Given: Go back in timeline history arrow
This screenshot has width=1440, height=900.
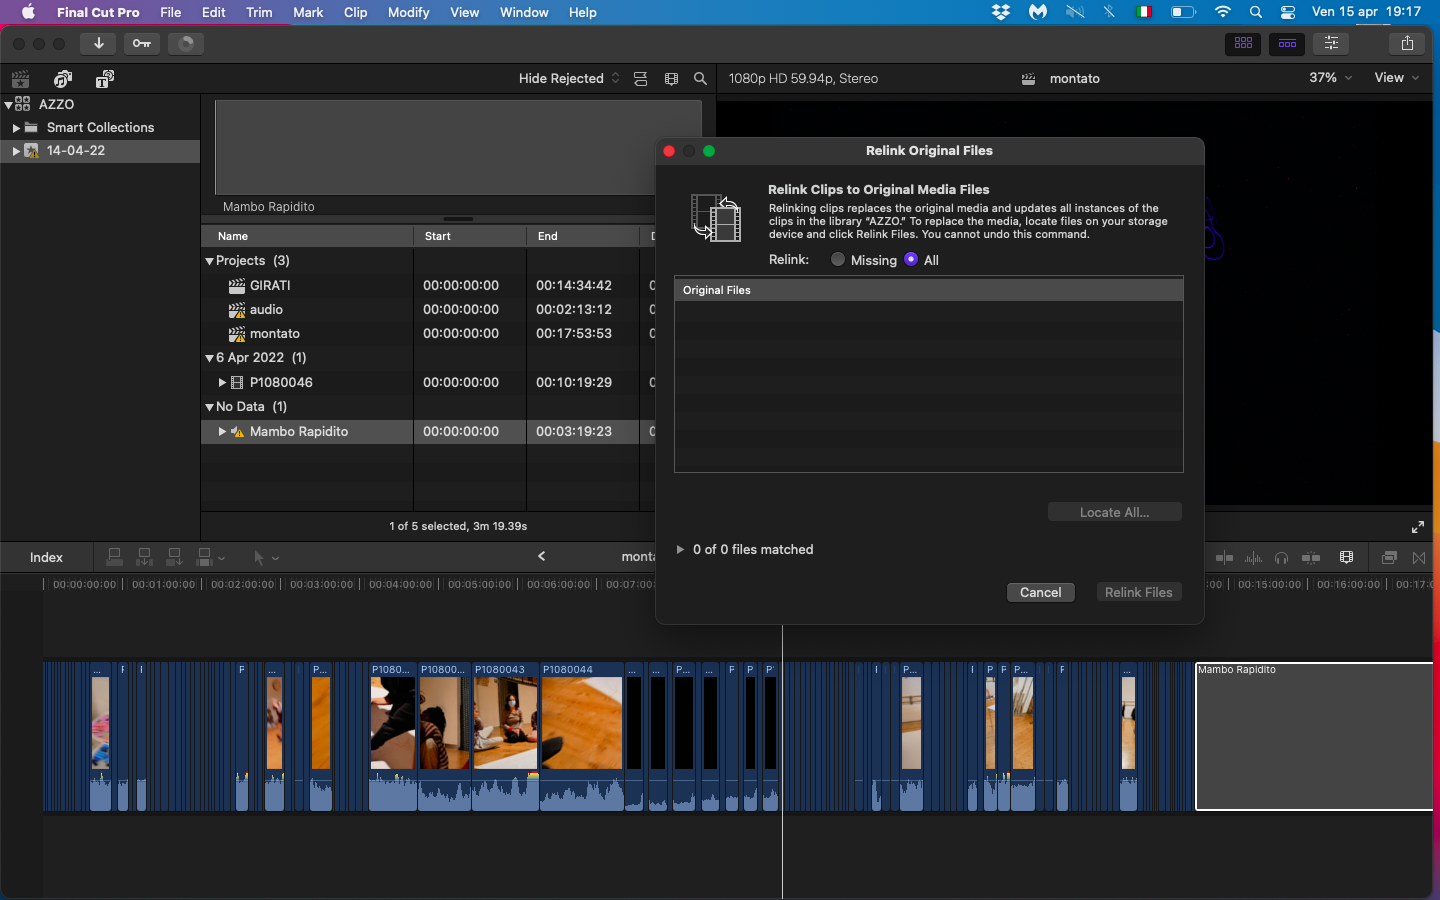Looking at the screenshot, I should pyautogui.click(x=541, y=557).
